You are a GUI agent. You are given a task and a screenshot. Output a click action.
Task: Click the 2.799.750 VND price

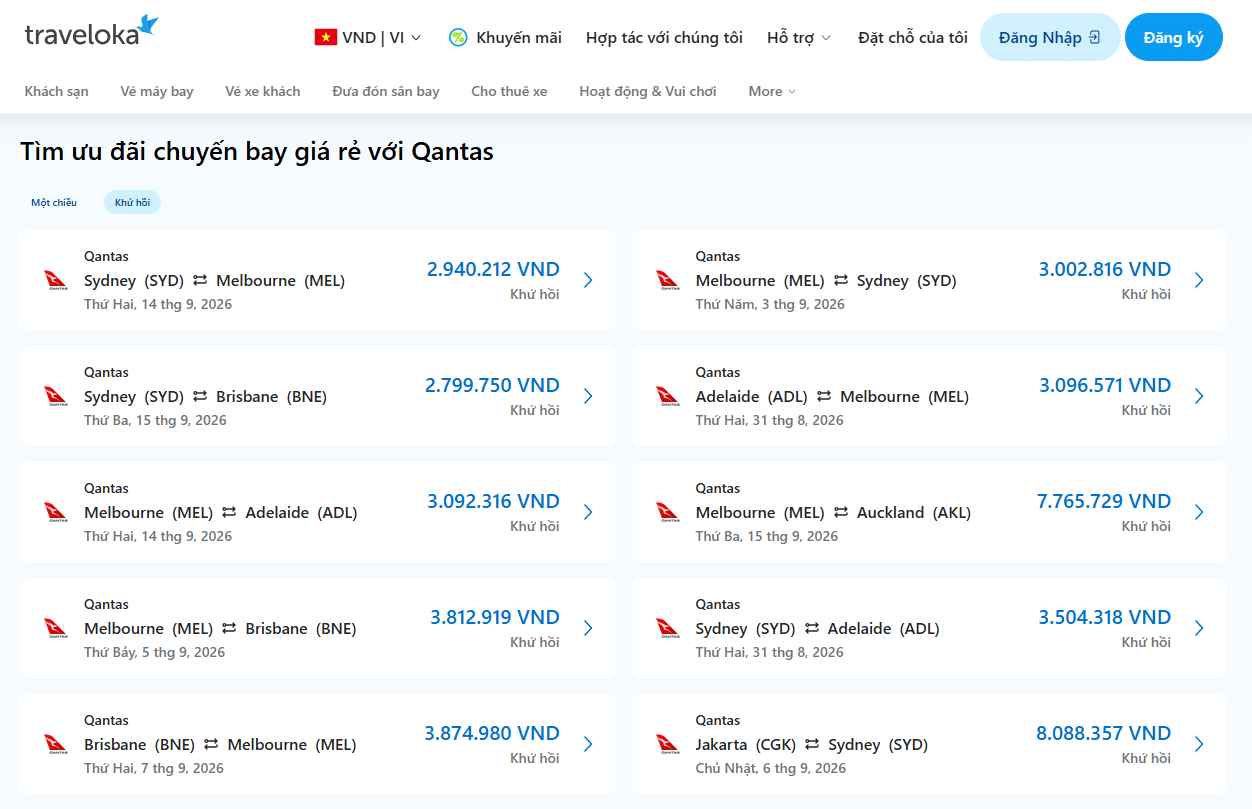tap(492, 385)
